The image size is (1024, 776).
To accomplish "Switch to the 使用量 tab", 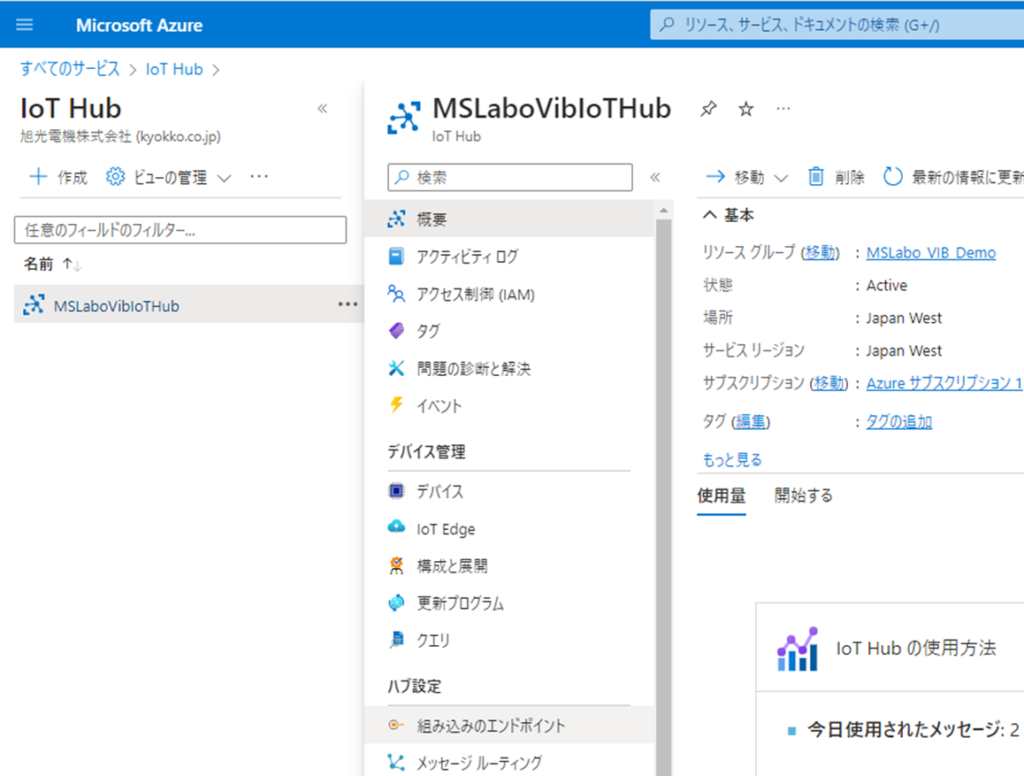I will pyautogui.click(x=722, y=496).
